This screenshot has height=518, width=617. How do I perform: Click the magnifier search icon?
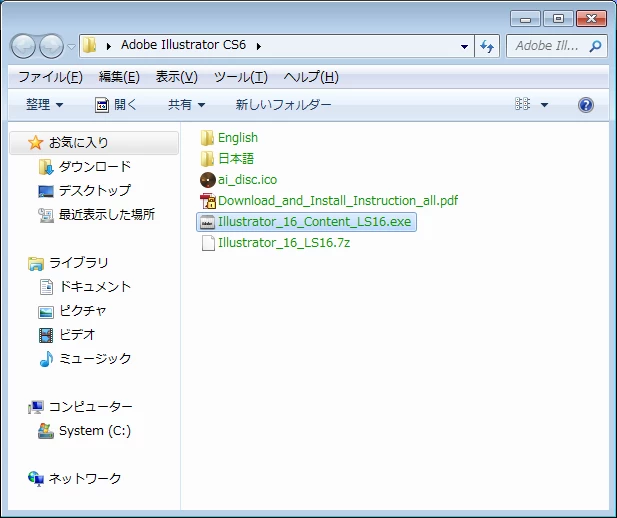(595, 46)
